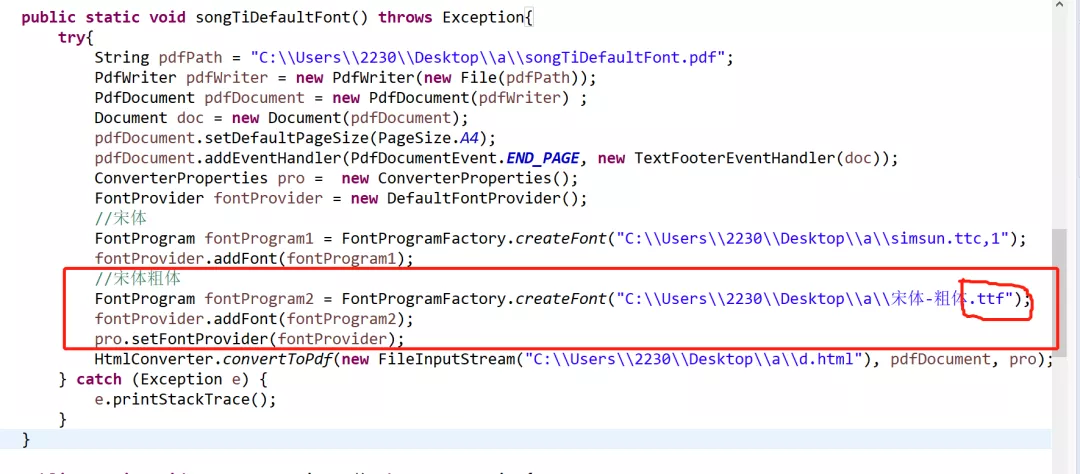The height and width of the screenshot is (474, 1080).
Task: Click fontProvider.addFont(fontProgram1) line
Action: coord(253,259)
